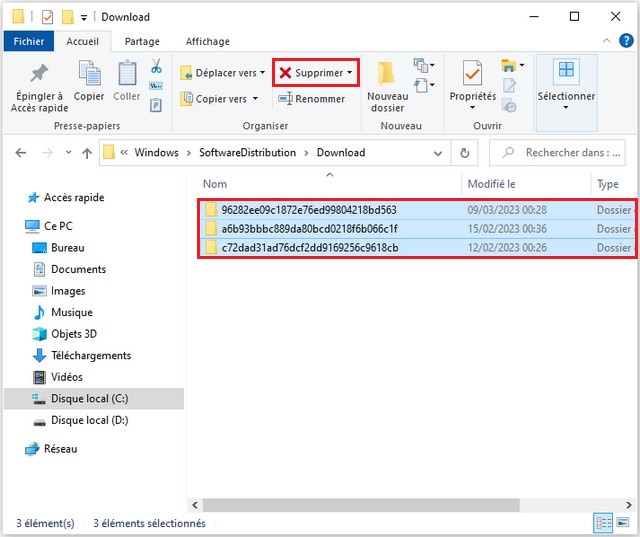The image size is (640, 537).
Task: Click the Propriétés checkmark icon
Action: coord(472,73)
